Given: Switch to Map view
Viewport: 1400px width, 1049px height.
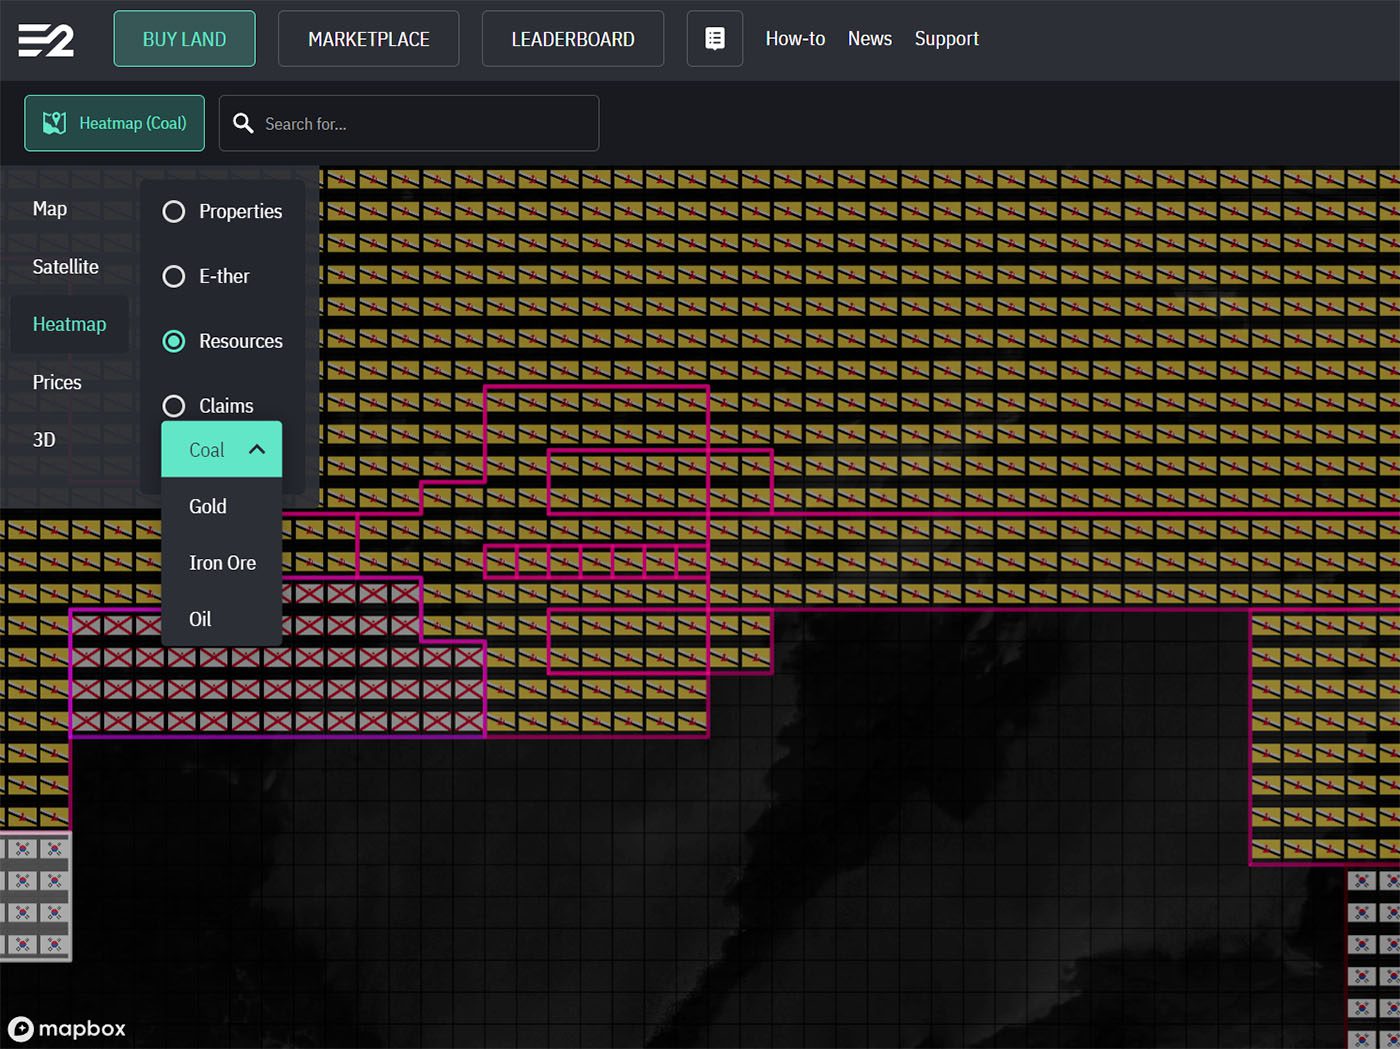Looking at the screenshot, I should point(50,209).
